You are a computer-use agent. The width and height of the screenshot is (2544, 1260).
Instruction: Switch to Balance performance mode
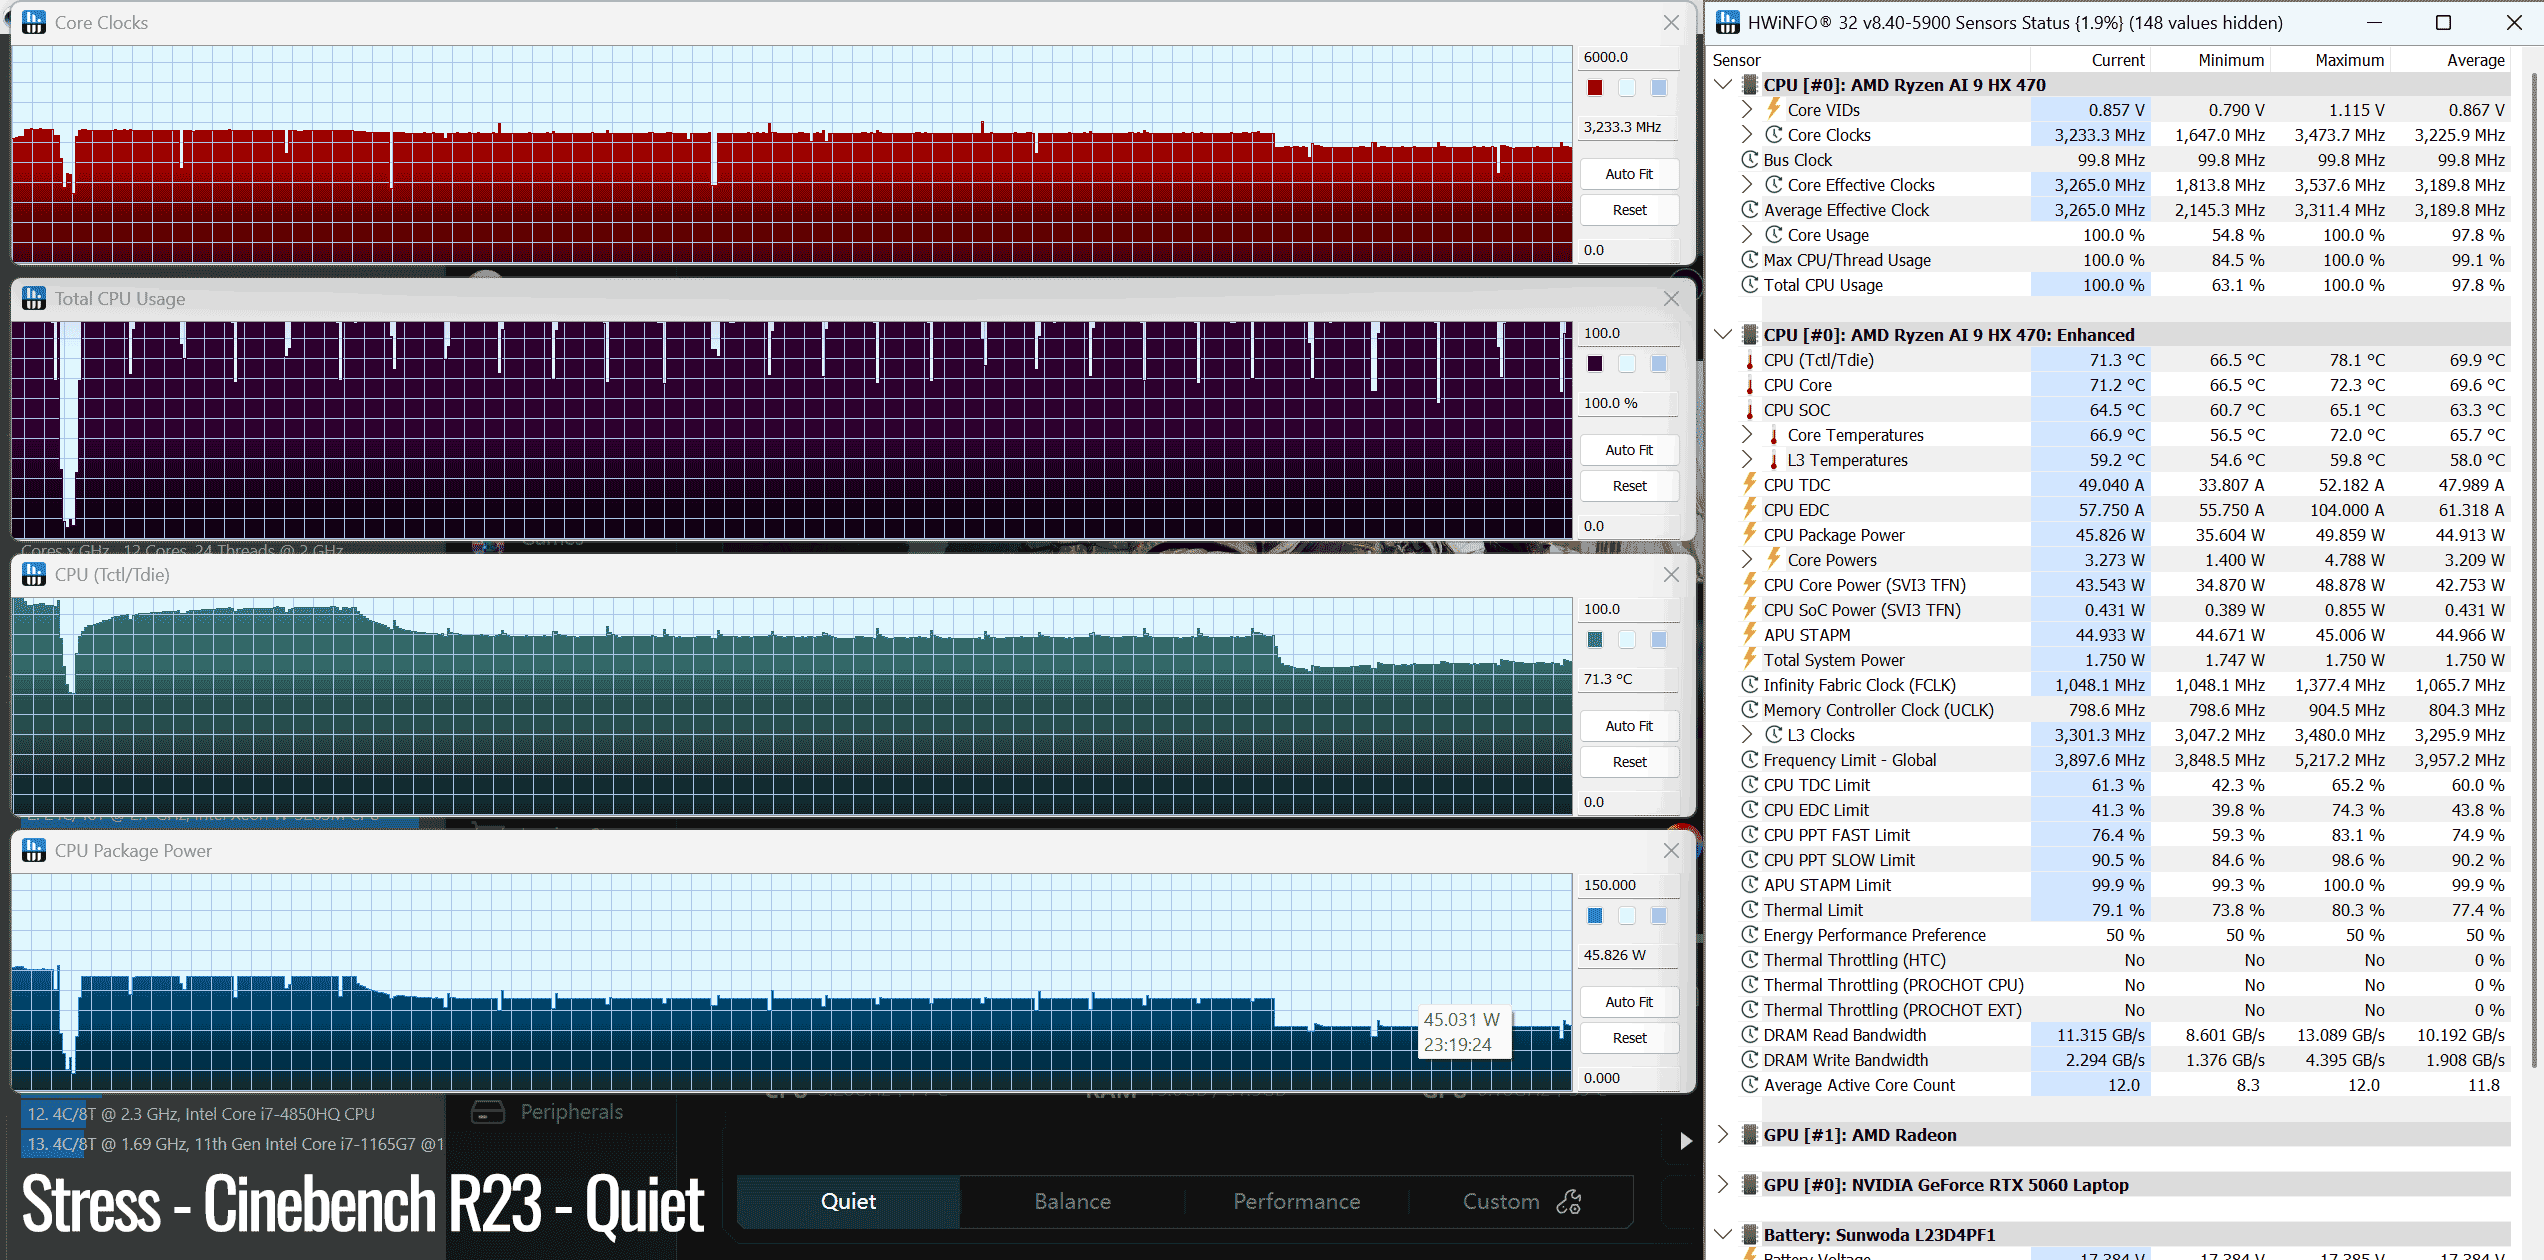point(1072,1201)
